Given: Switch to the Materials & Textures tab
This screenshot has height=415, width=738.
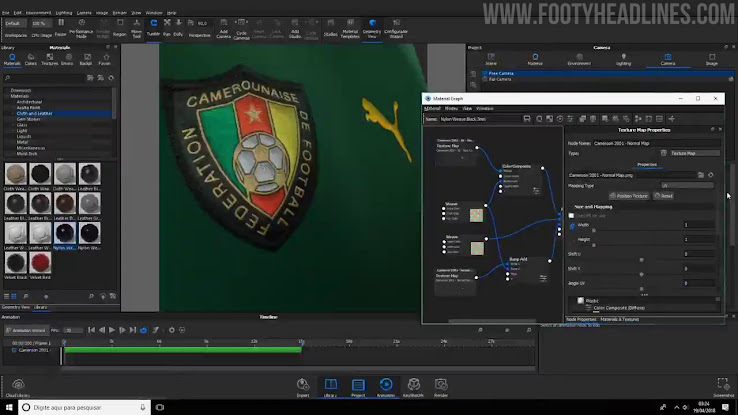Looking at the screenshot, I should (620, 319).
